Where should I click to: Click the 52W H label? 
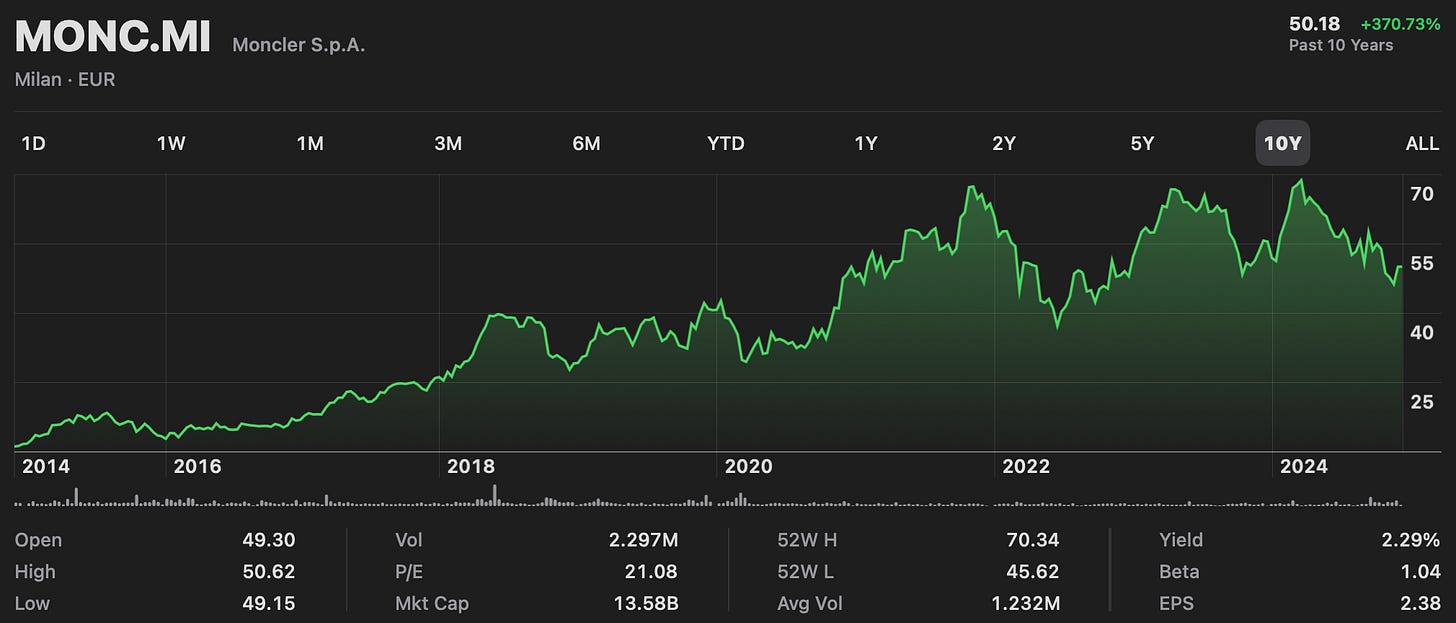807,540
